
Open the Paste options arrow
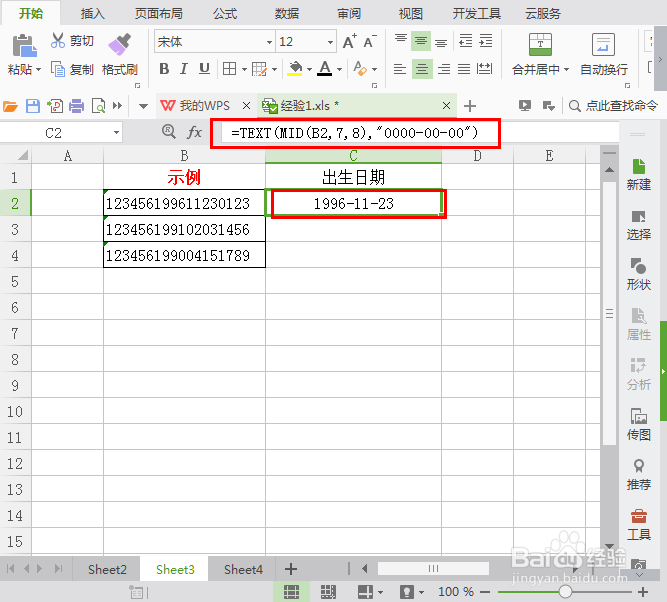(x=38, y=69)
